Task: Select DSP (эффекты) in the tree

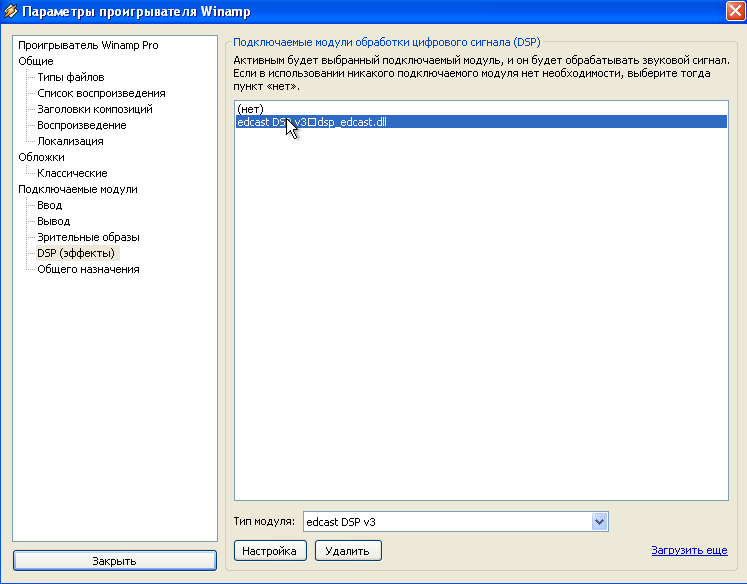Action: pos(76,253)
